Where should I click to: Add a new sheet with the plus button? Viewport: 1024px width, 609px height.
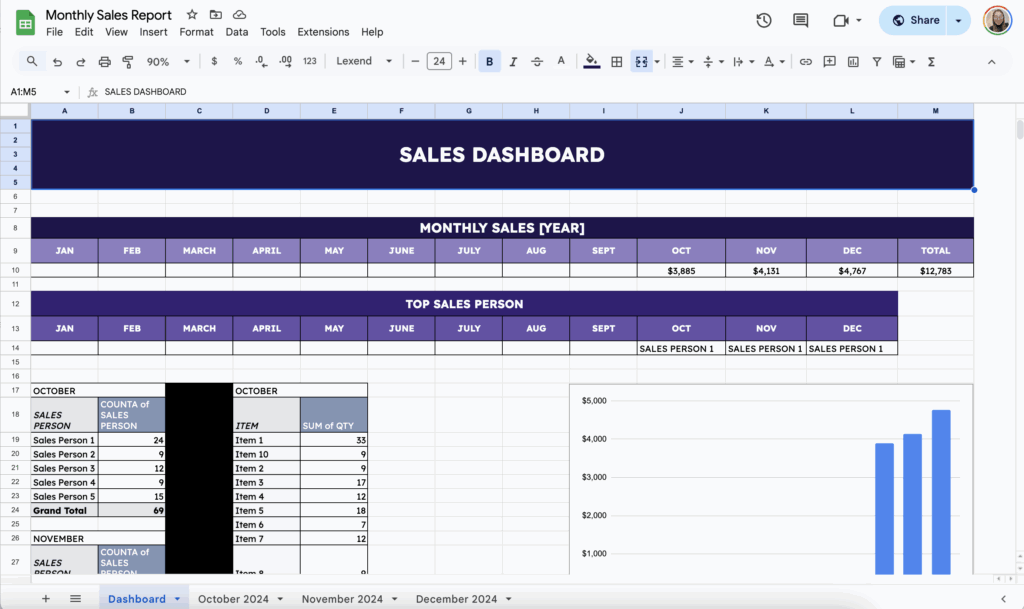[45, 598]
